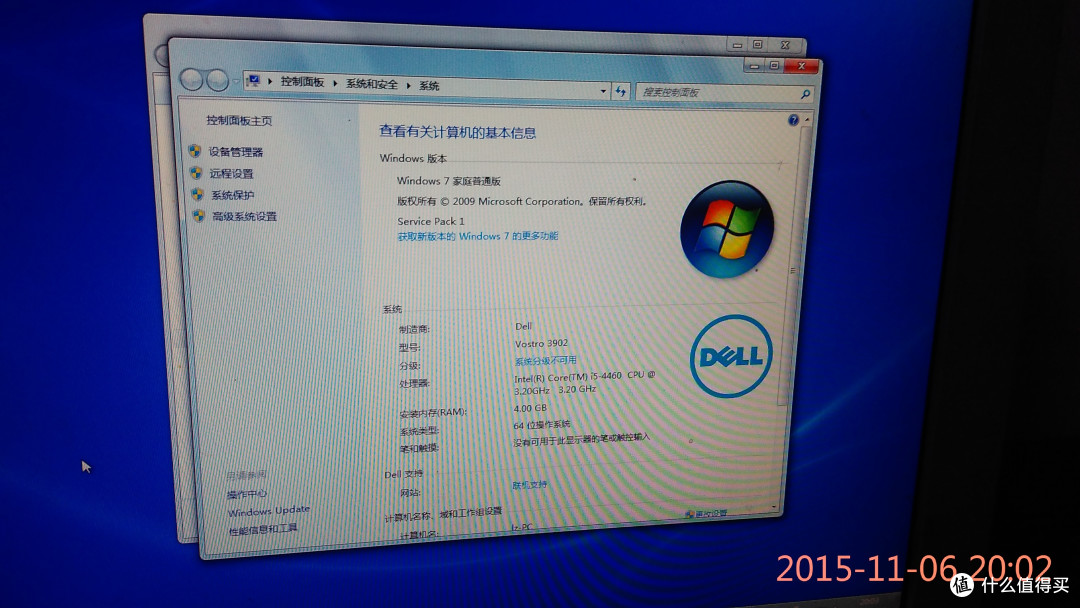1080x608 pixels.
Task: Open 联机支持 website link
Action: [530, 485]
